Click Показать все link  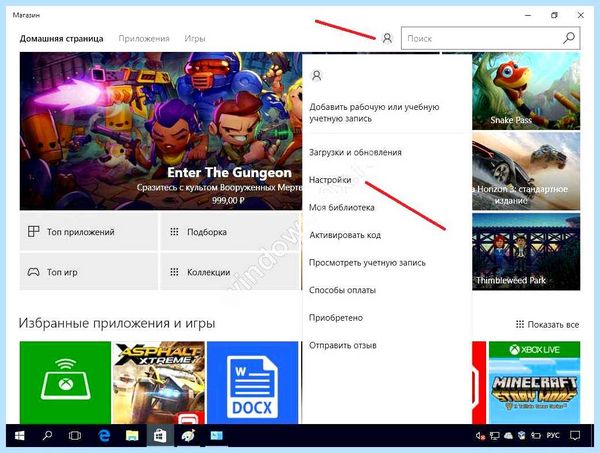[x=553, y=325]
